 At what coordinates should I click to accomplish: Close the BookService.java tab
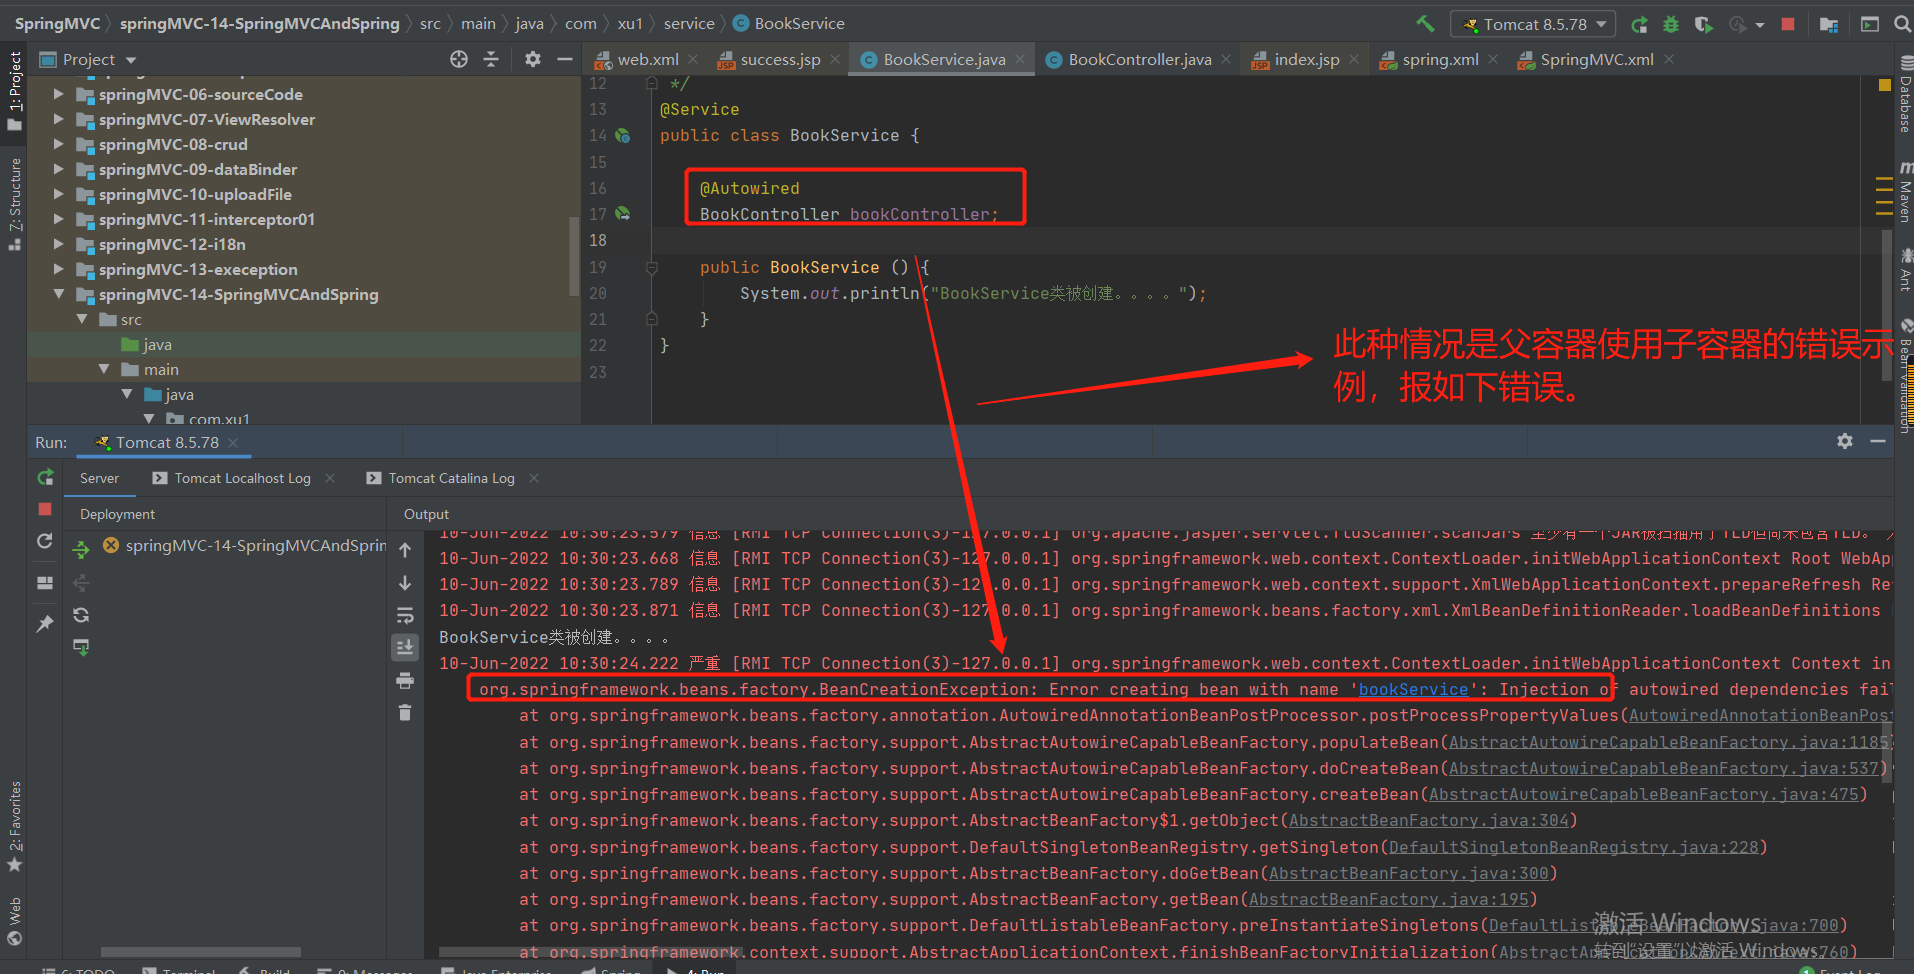pyautogui.click(x=1020, y=60)
